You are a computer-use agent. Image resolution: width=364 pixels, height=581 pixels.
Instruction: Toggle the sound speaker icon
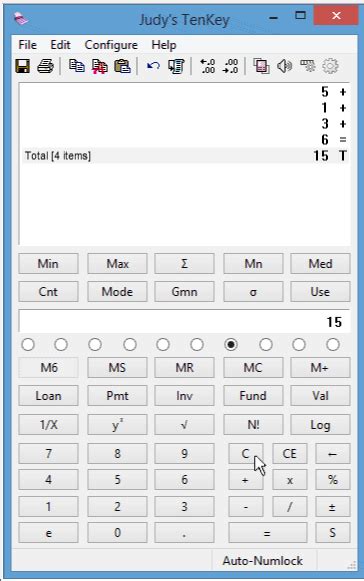click(x=284, y=66)
